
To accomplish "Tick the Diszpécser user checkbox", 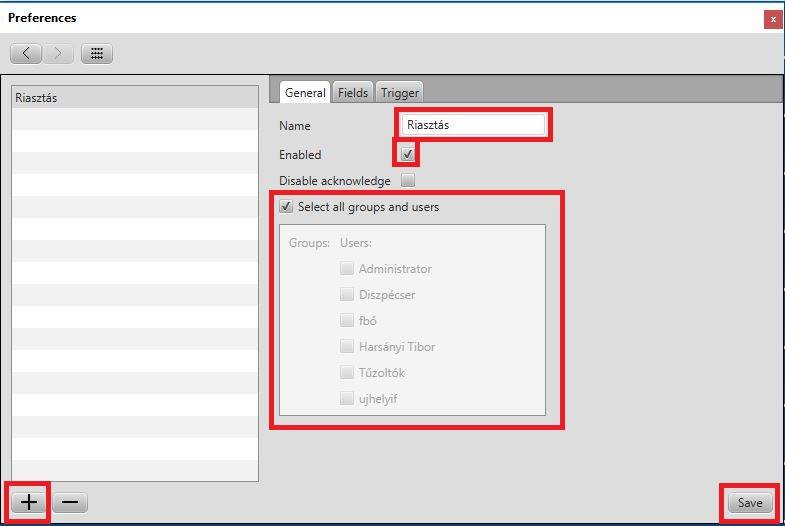I will (x=346, y=294).
